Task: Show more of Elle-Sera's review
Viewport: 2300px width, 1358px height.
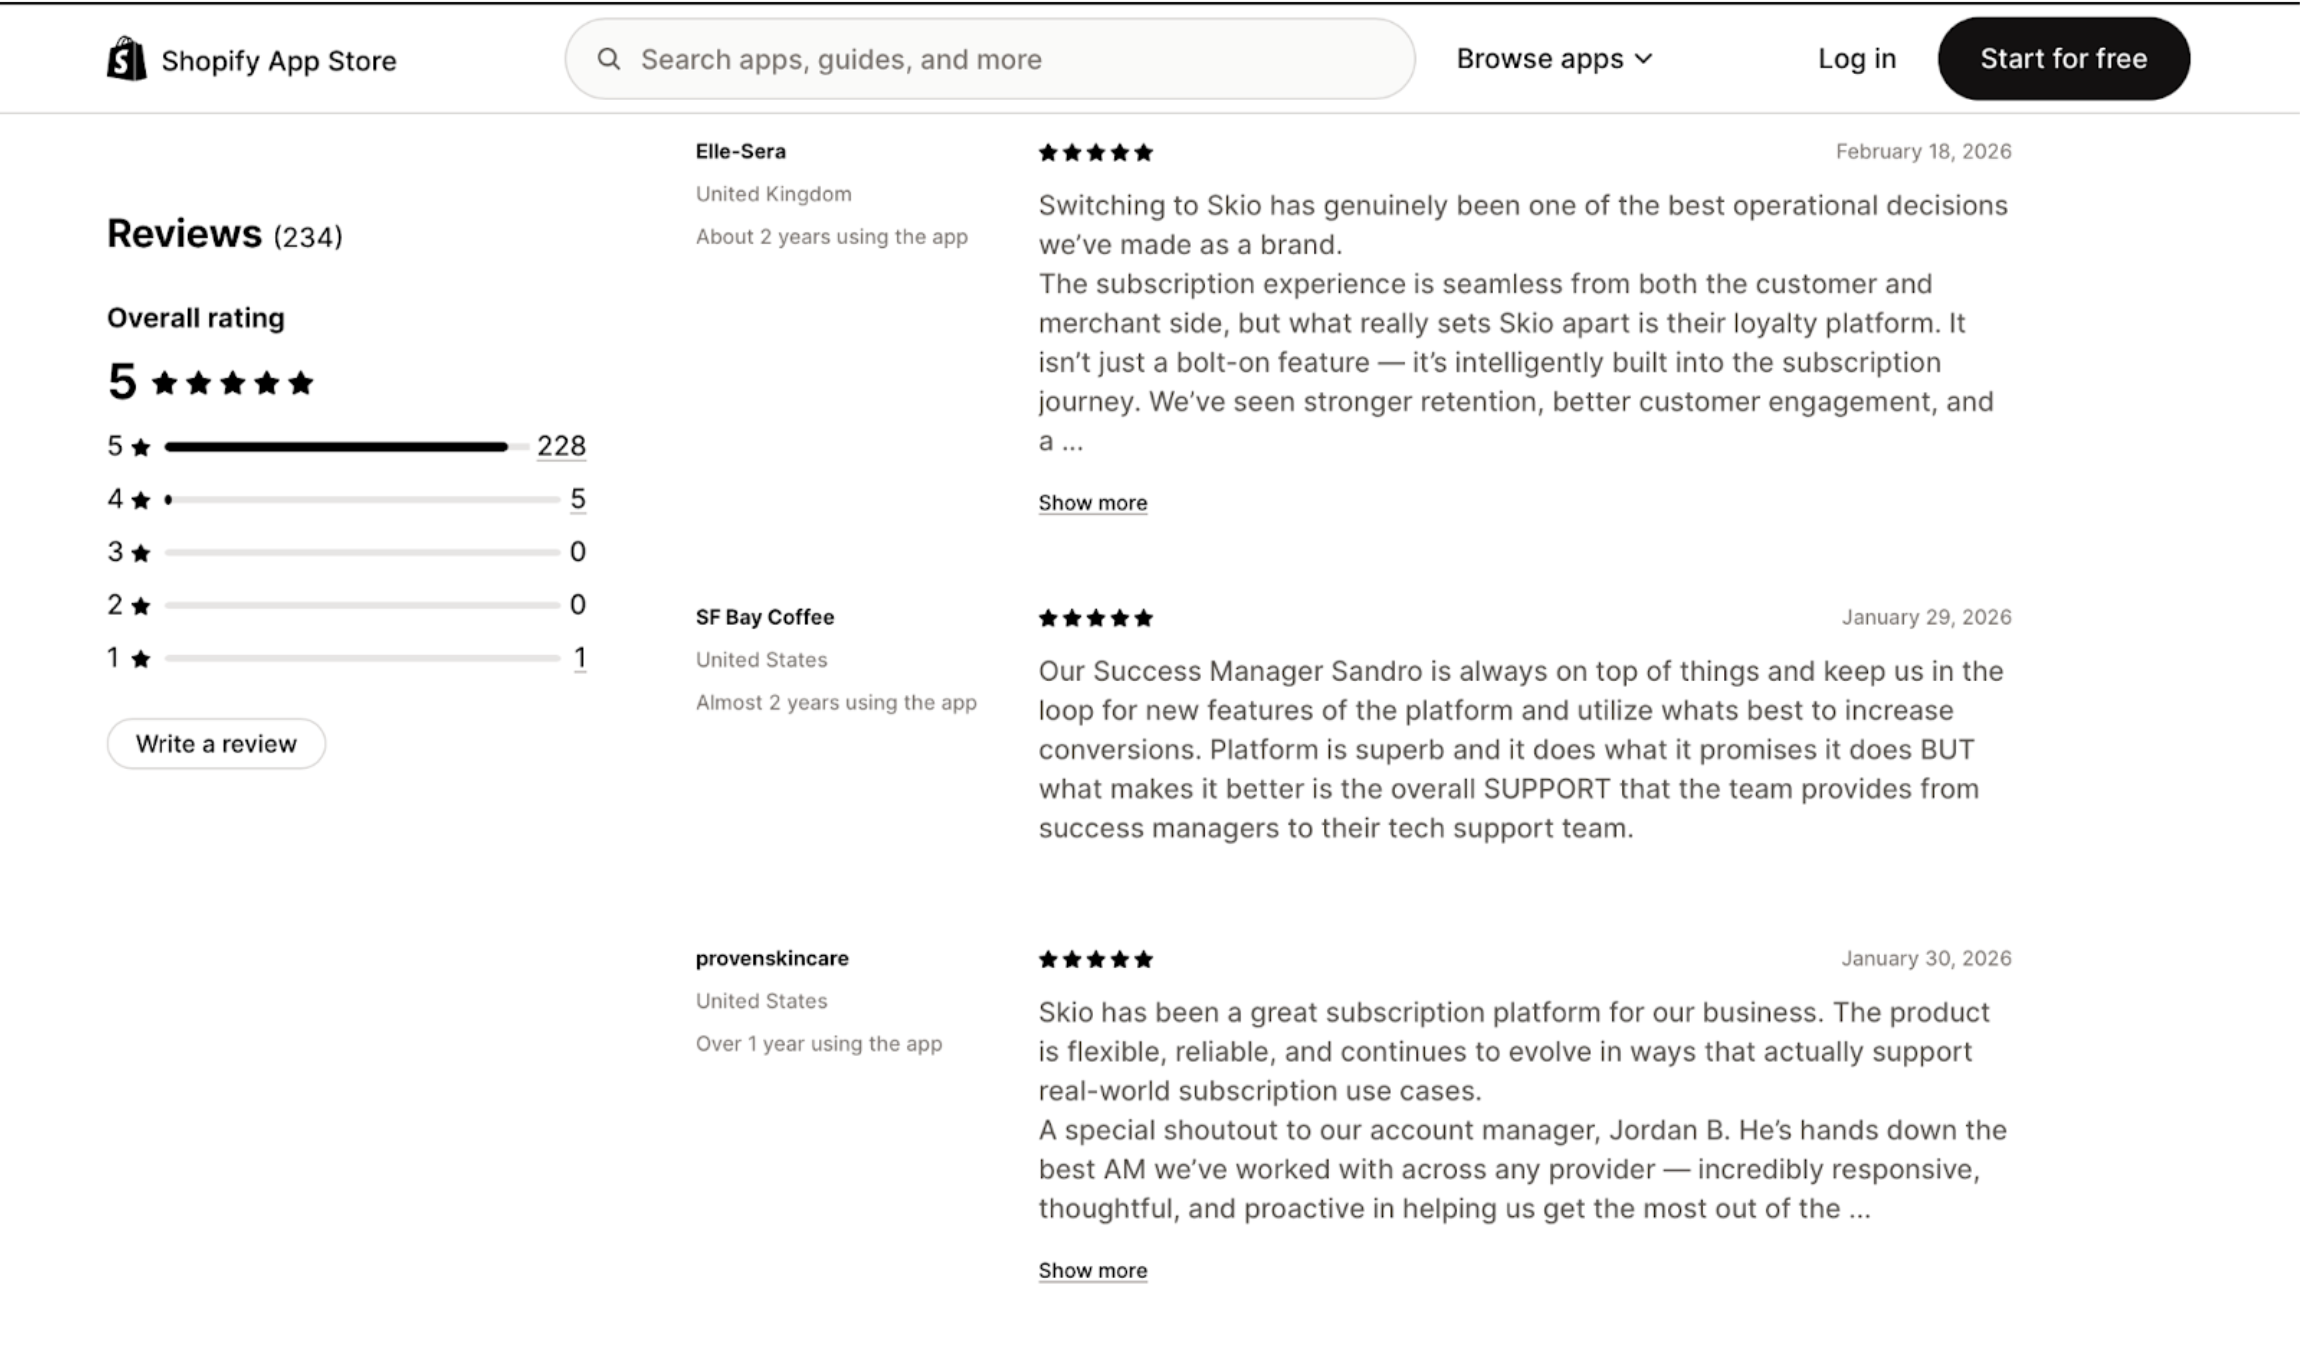Action: tap(1092, 503)
